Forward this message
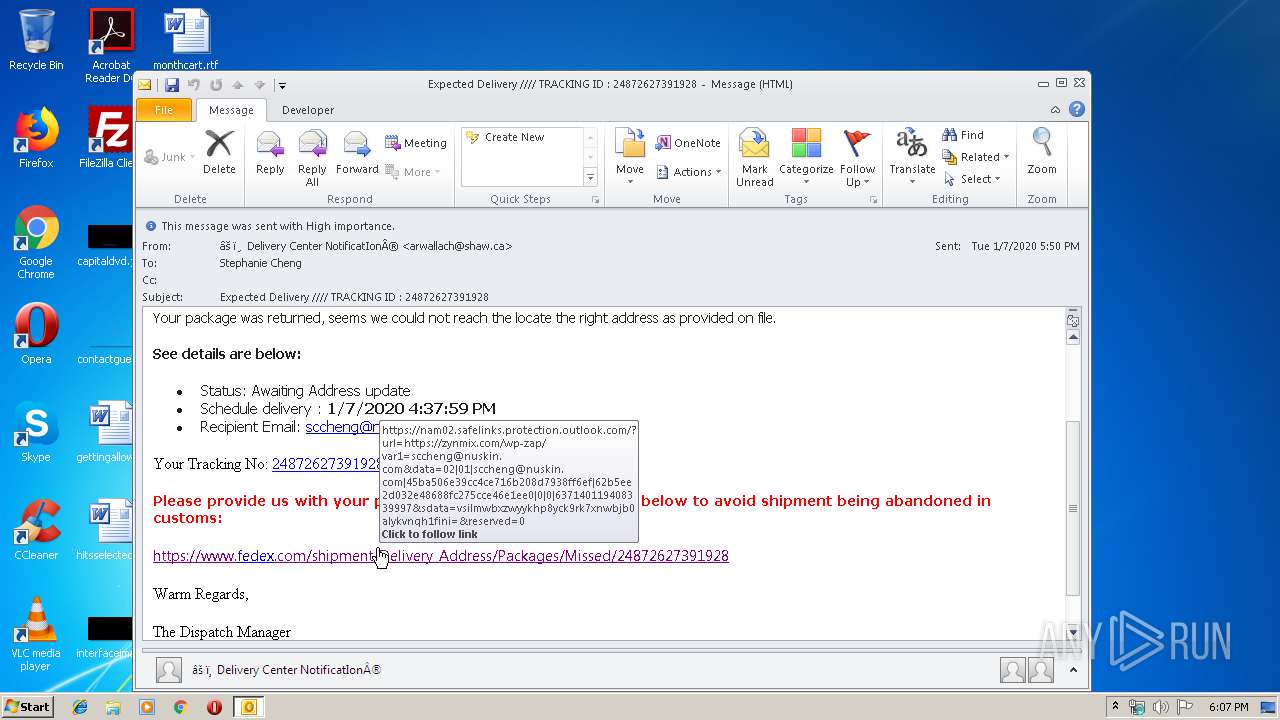This screenshot has width=1280, height=720. tap(357, 153)
